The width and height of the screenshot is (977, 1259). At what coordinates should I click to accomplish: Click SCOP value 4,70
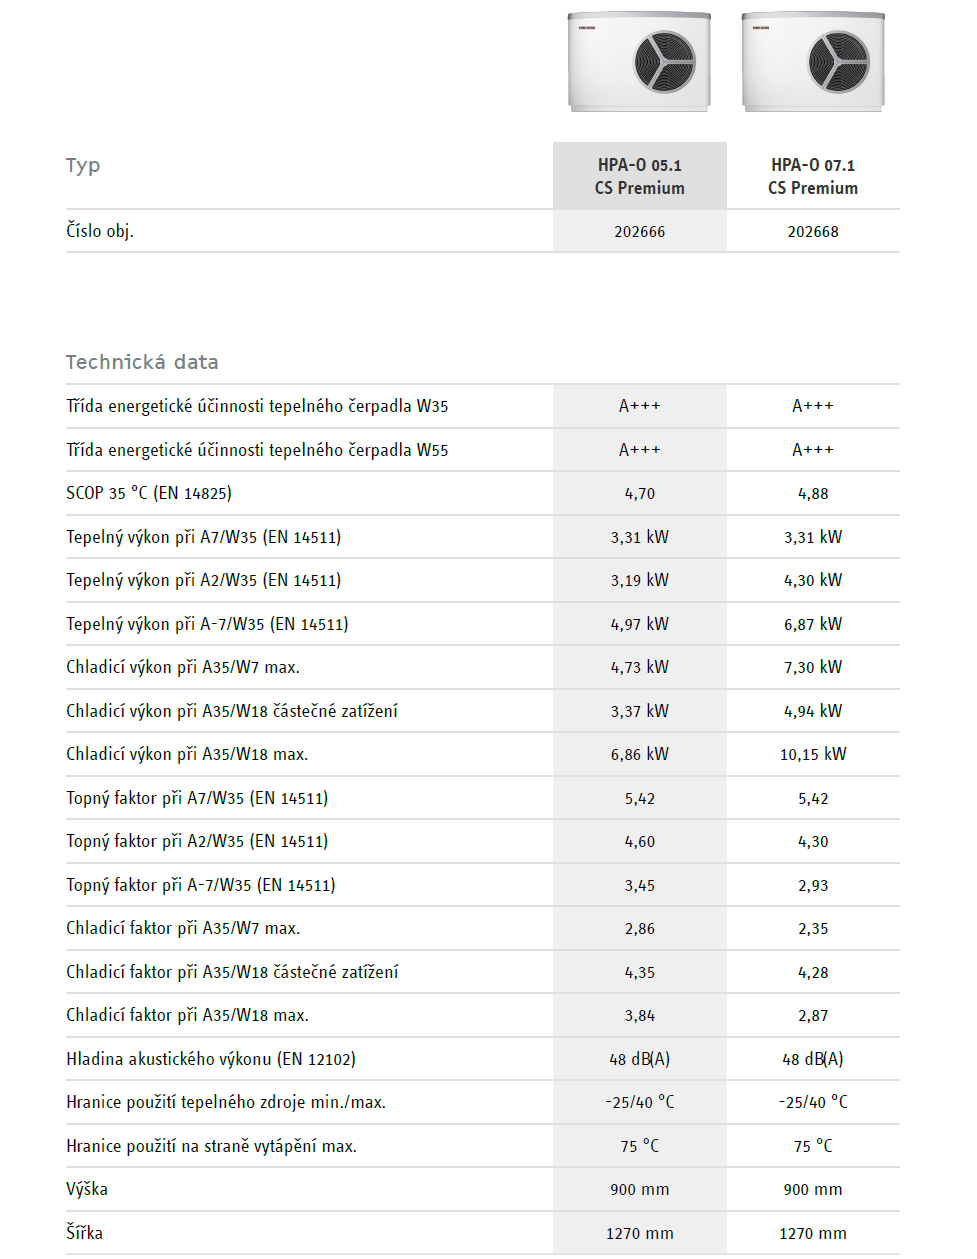click(x=640, y=494)
